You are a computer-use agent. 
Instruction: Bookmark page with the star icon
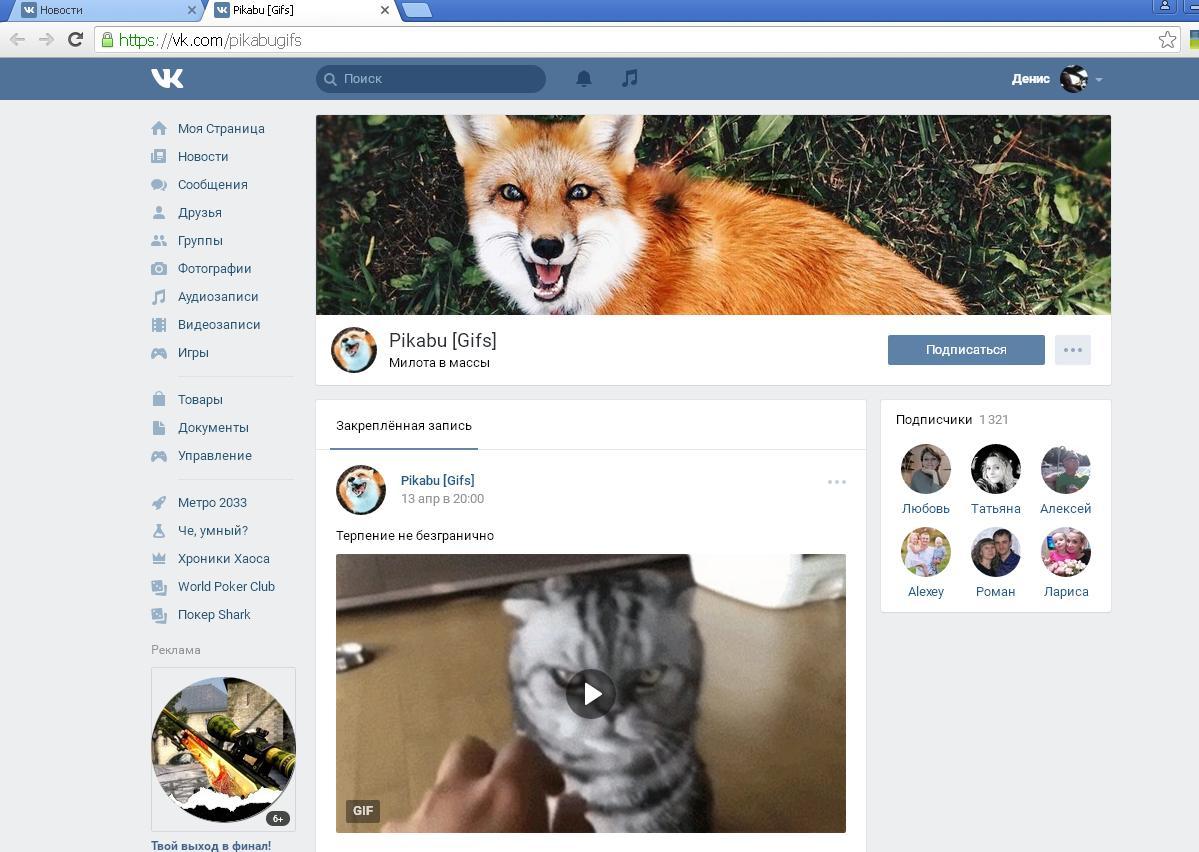click(1167, 40)
